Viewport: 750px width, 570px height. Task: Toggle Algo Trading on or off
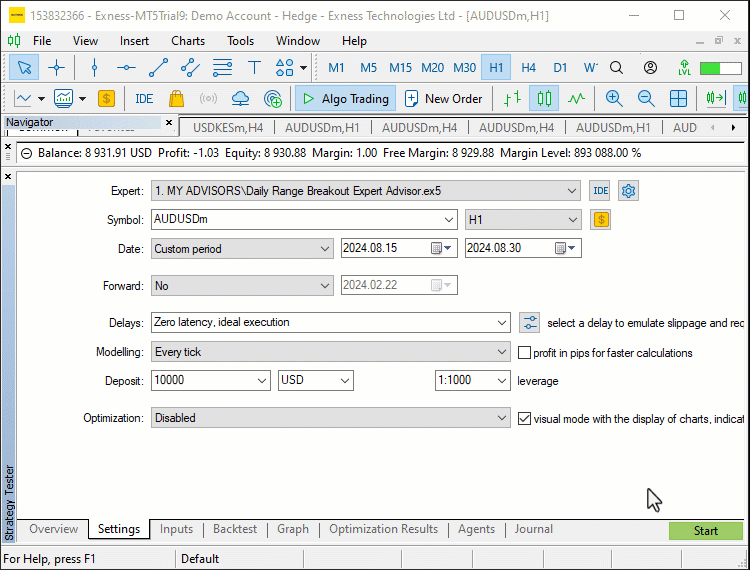pos(345,99)
